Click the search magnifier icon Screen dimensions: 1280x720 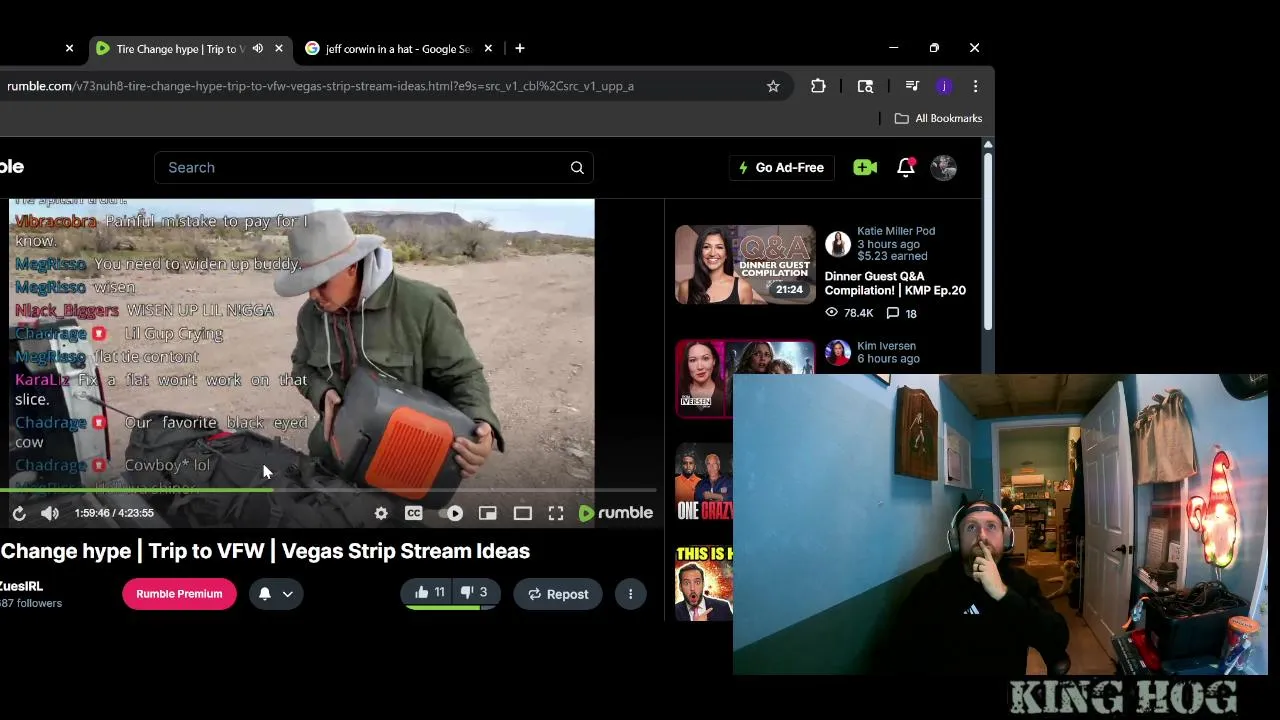577,167
